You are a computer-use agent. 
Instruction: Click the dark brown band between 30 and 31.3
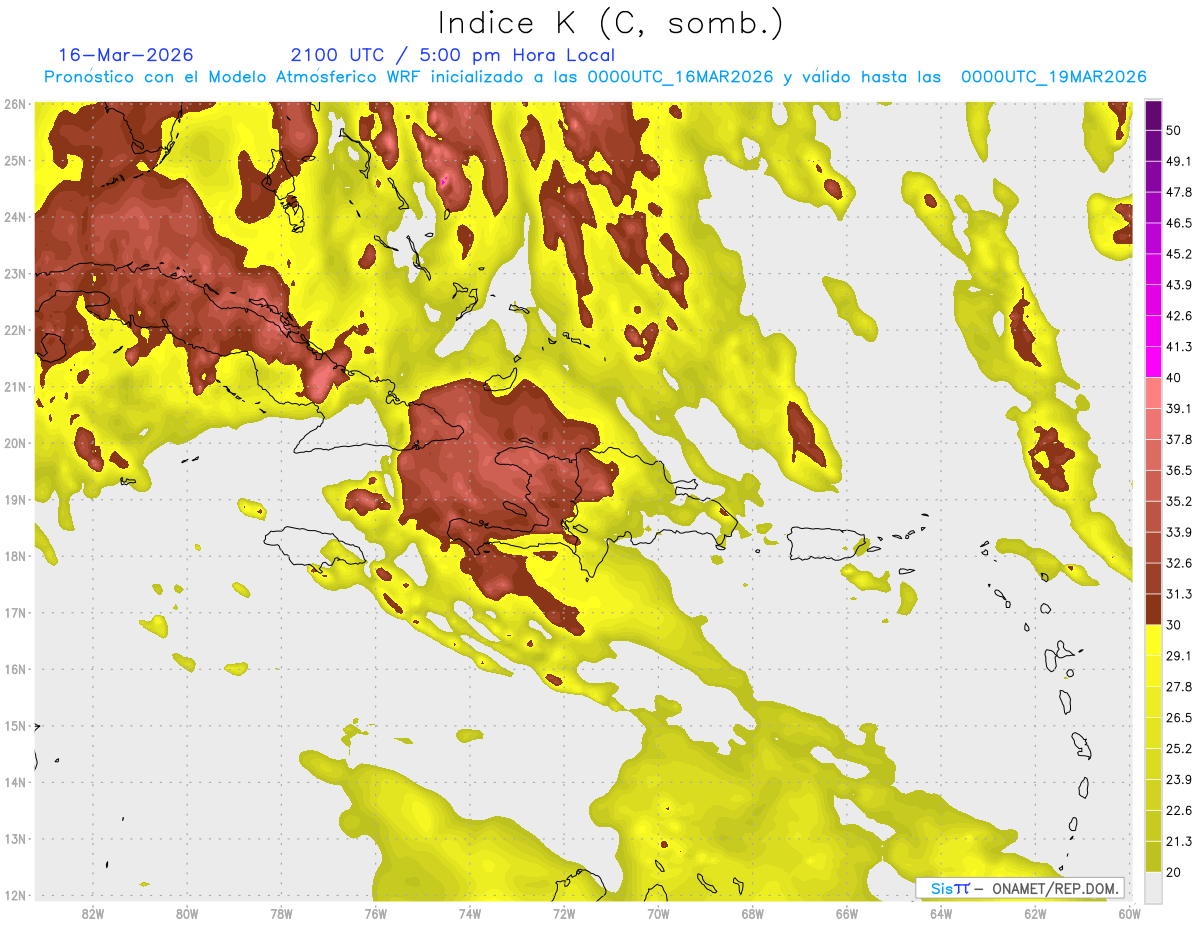pyautogui.click(x=1153, y=609)
